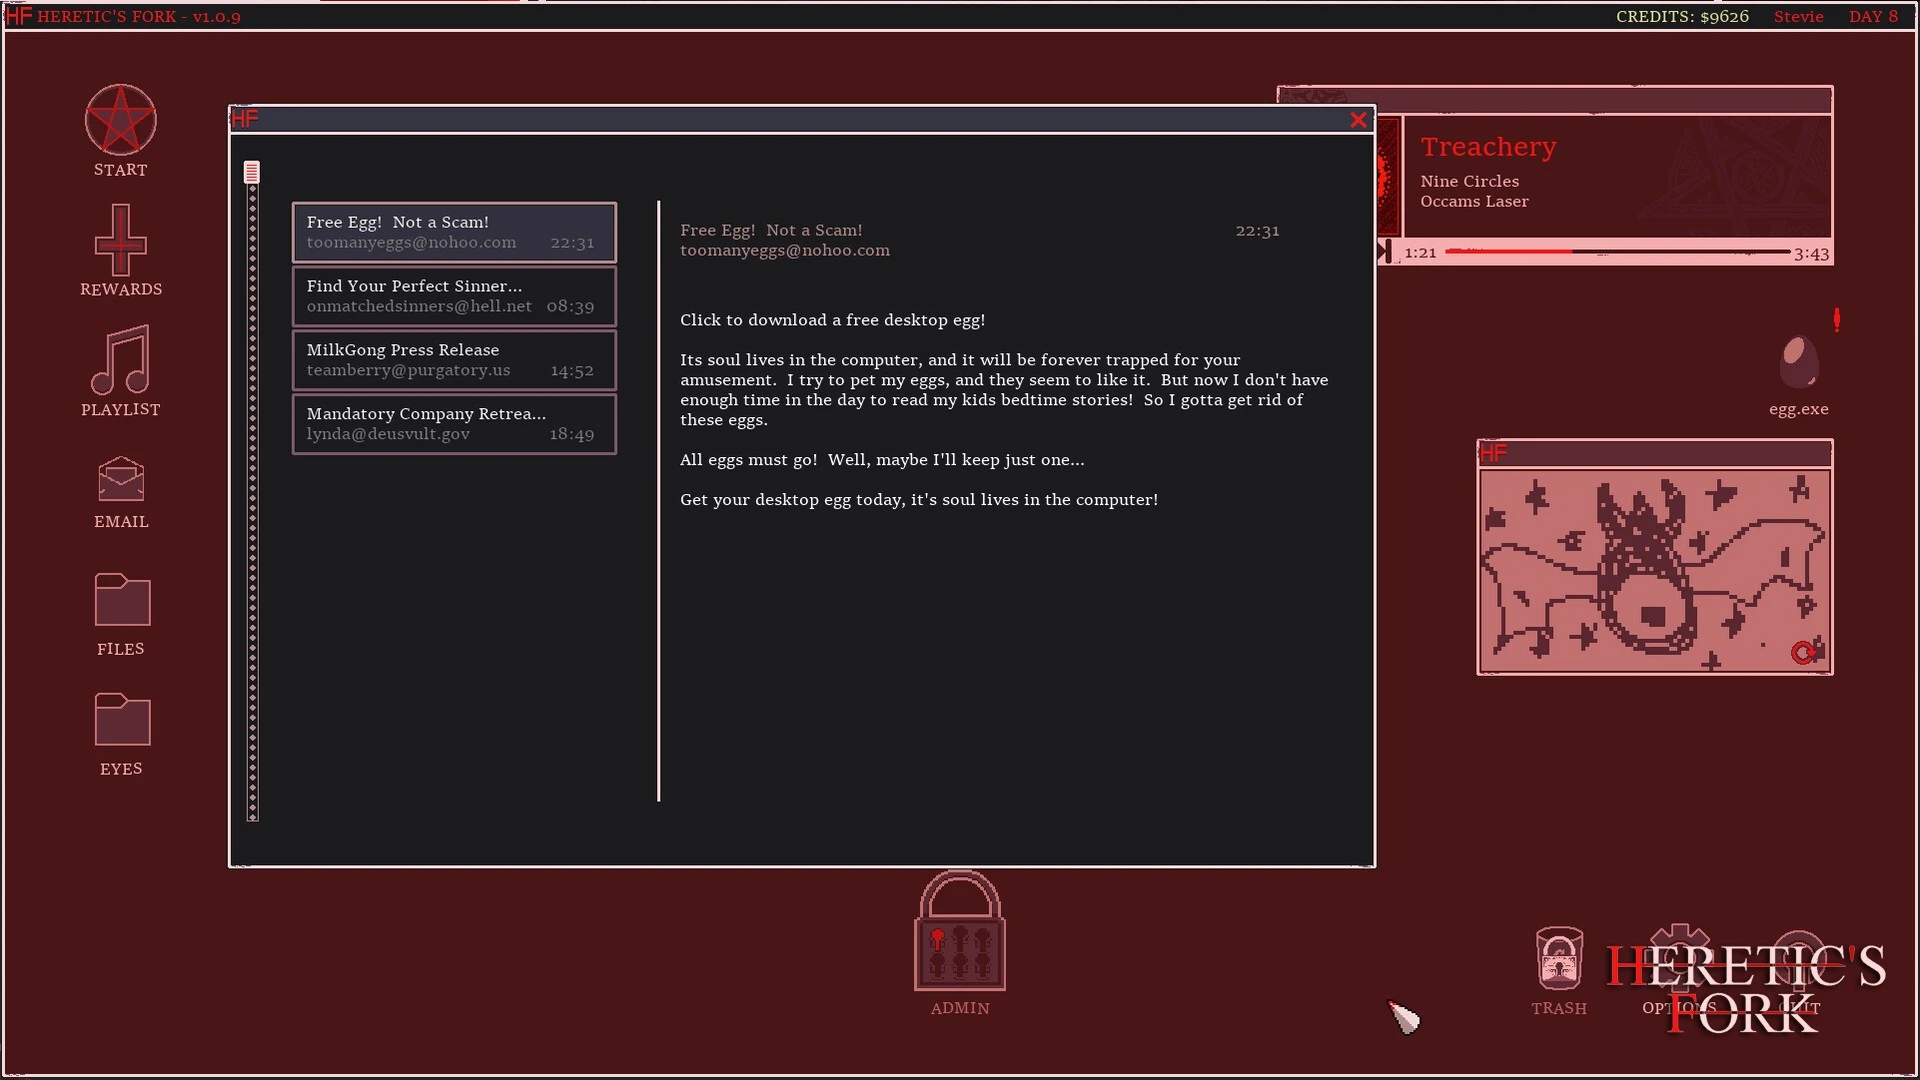Seek within the Treachery track progress bar
The image size is (1920, 1080).
point(1616,252)
